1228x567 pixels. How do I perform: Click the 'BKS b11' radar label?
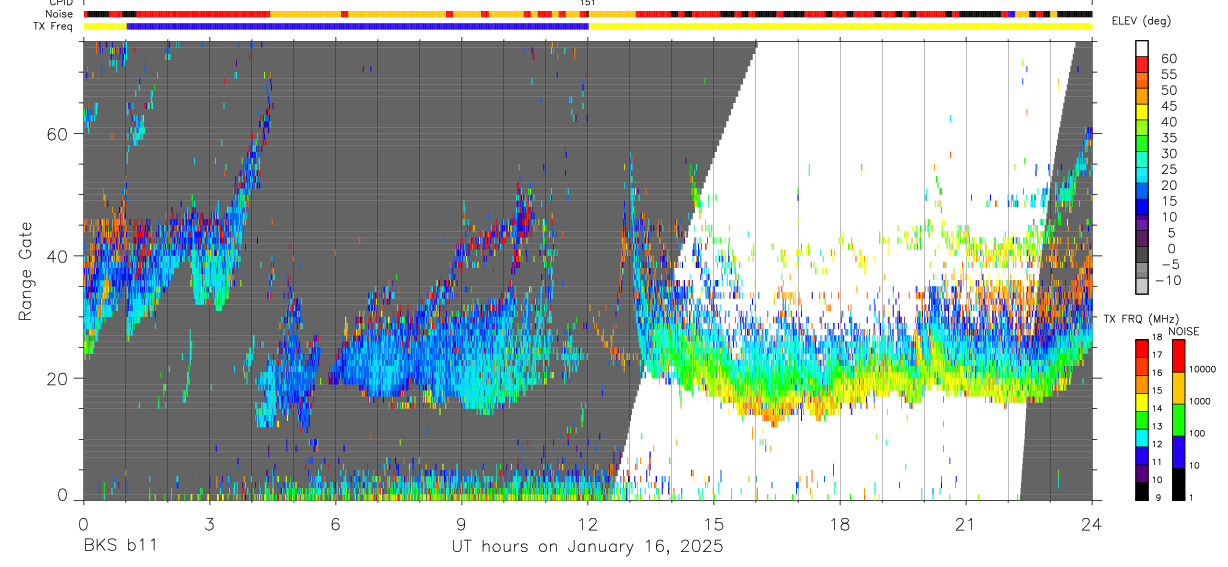point(119,546)
